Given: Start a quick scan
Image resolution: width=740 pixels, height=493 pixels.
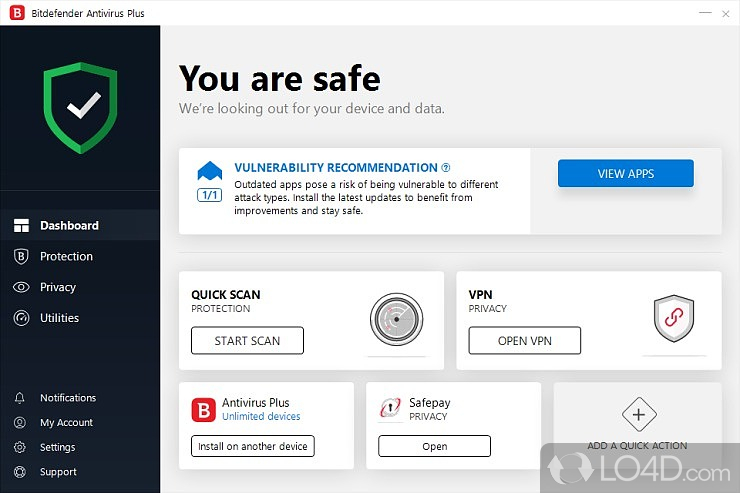Looking at the screenshot, I should point(247,341).
